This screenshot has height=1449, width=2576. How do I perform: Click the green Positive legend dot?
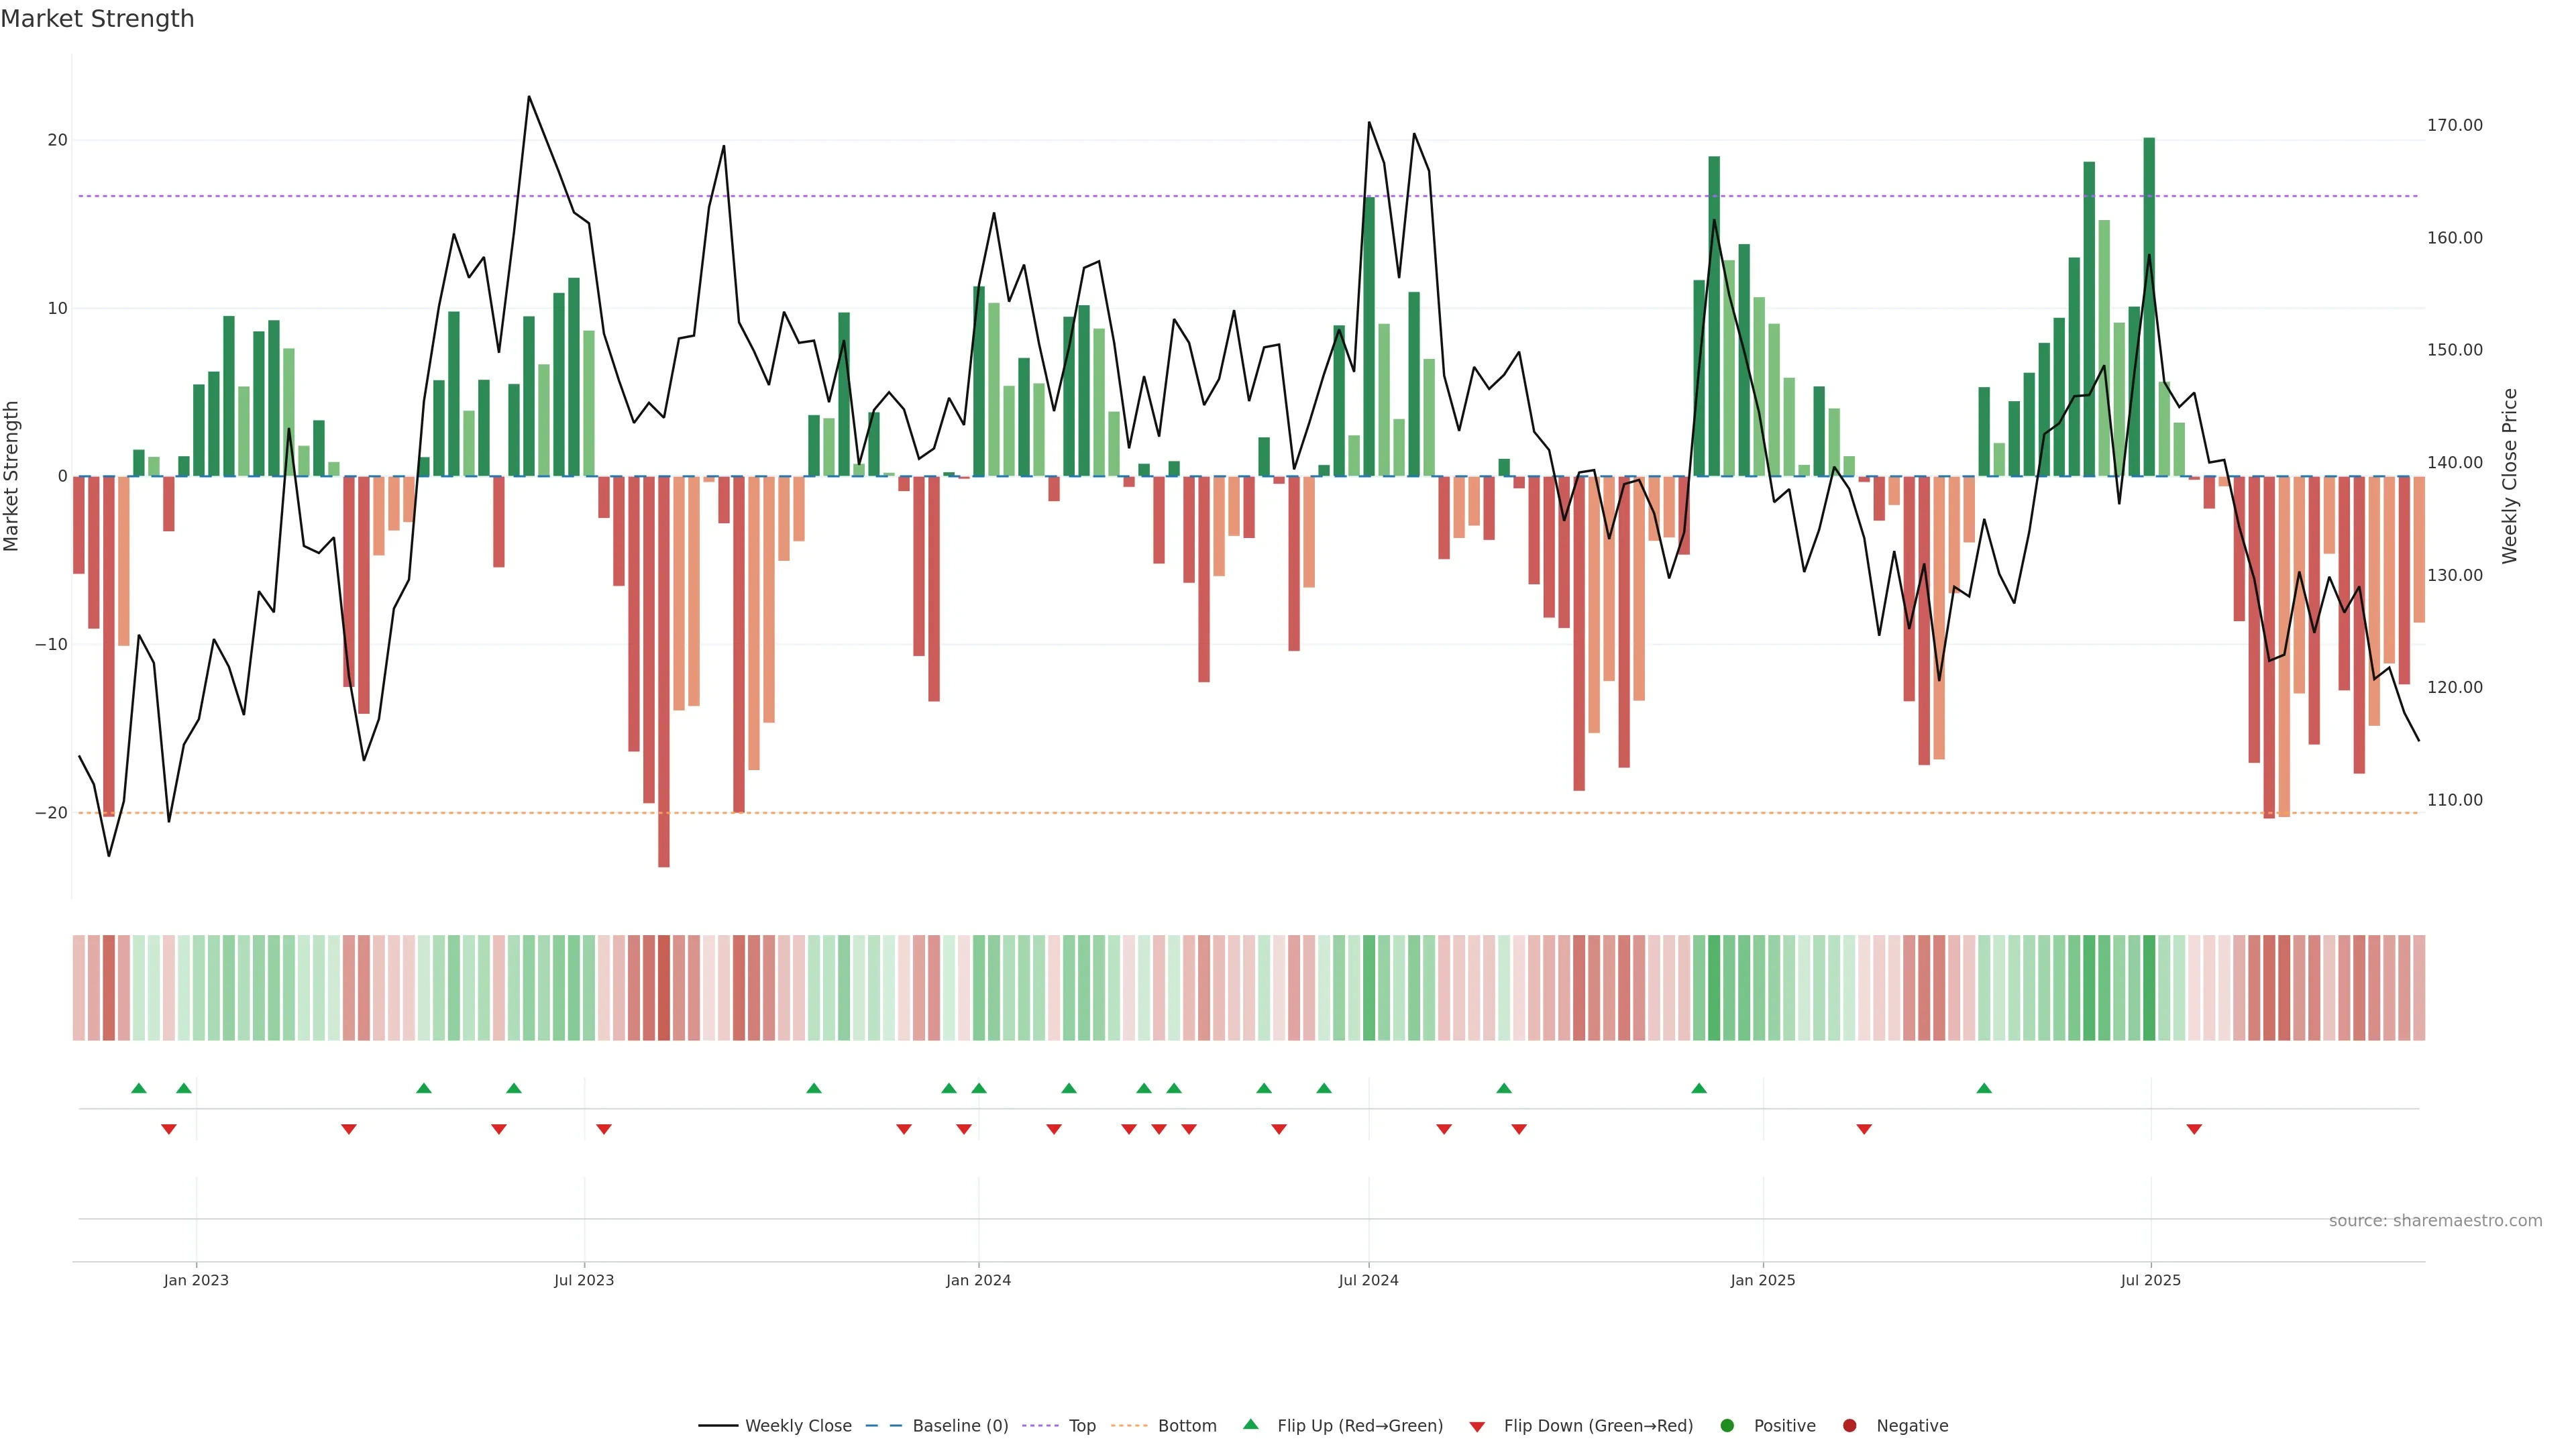coord(1727,1426)
